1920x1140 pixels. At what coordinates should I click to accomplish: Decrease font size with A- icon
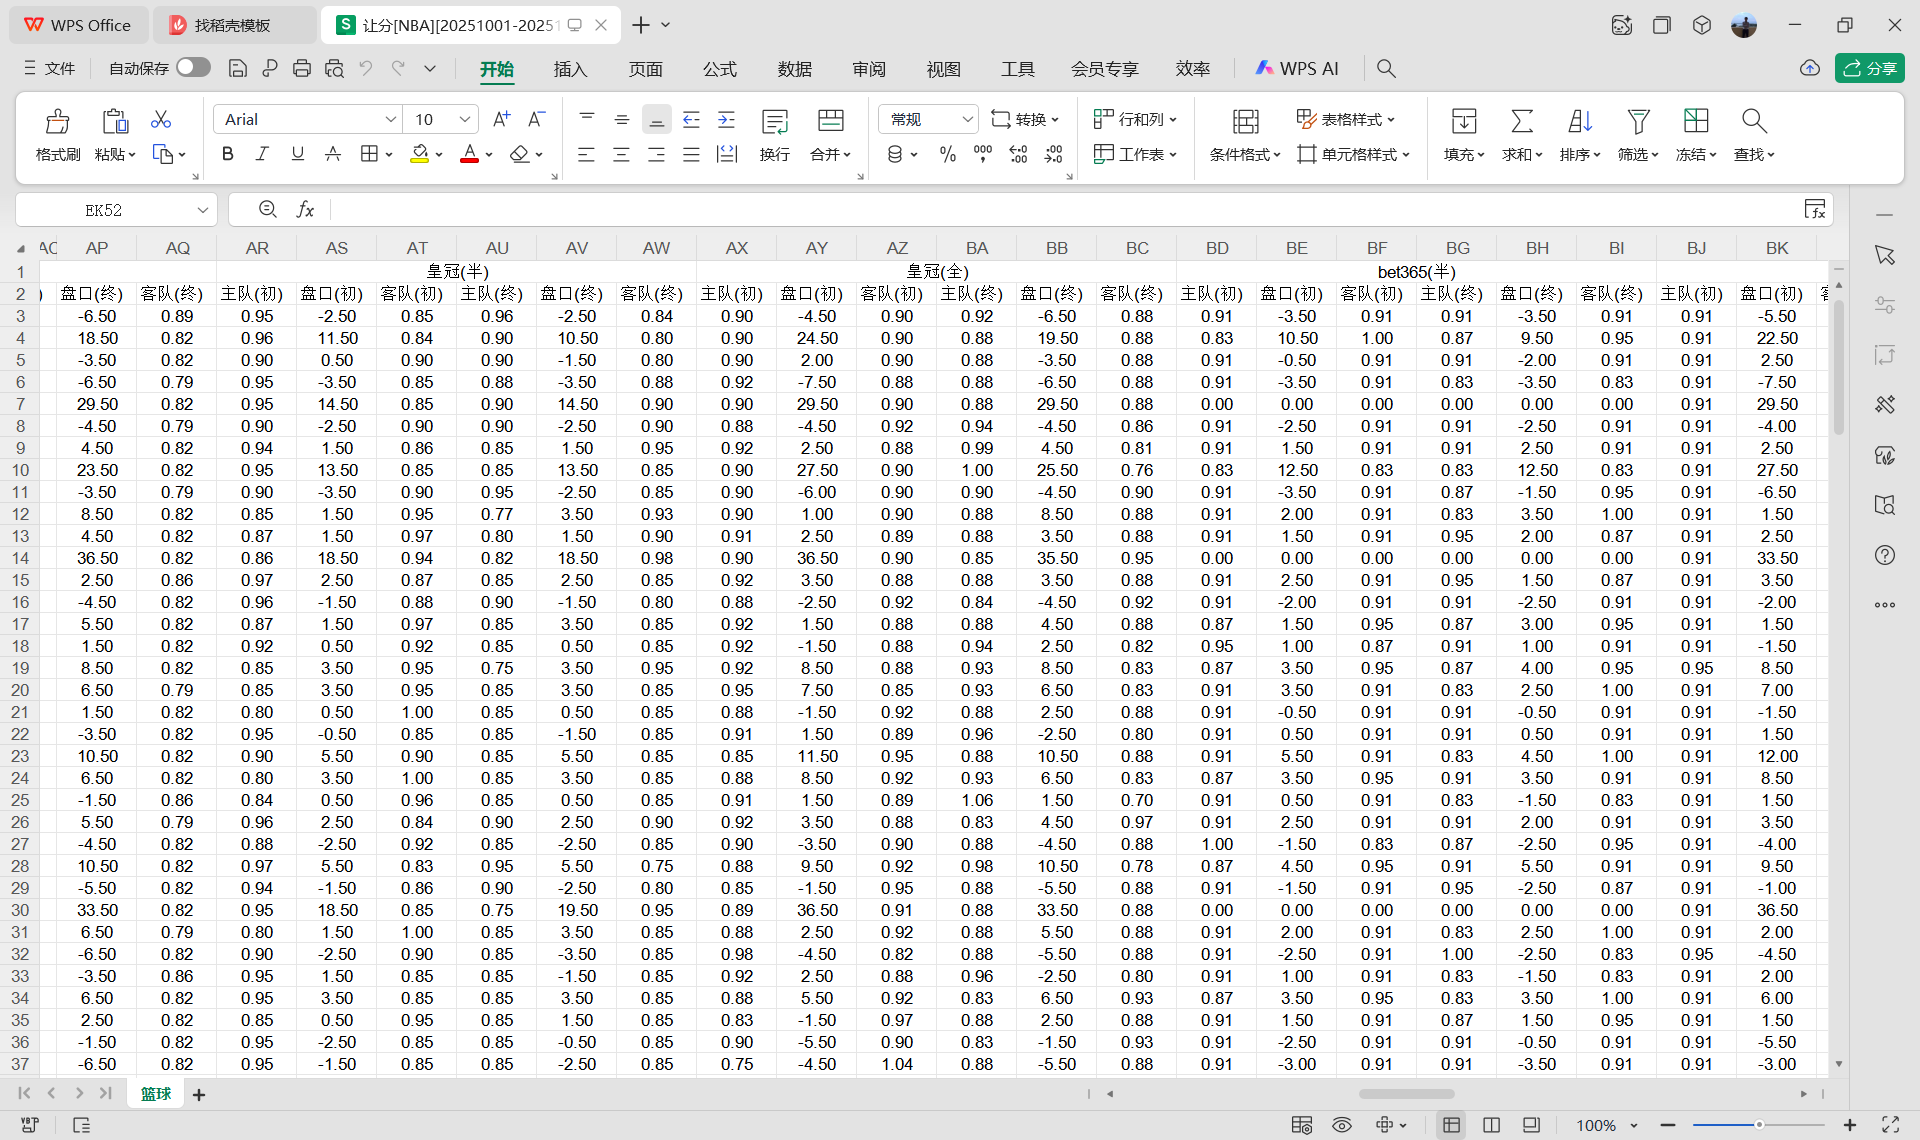click(536, 119)
